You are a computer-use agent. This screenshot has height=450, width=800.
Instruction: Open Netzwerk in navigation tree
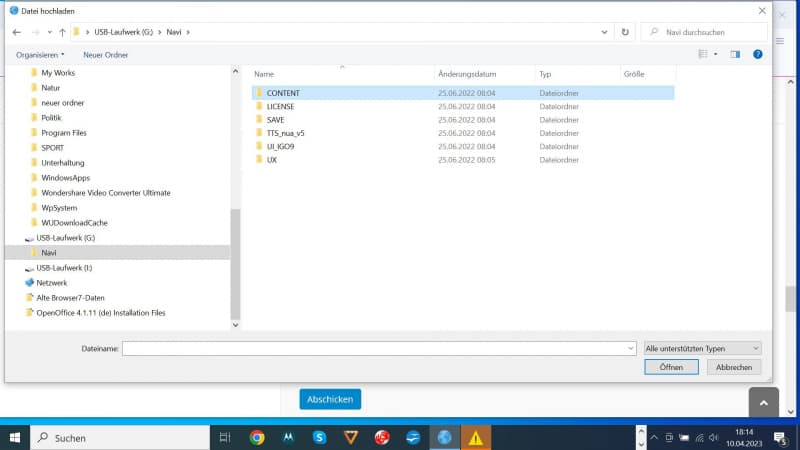(x=52, y=283)
